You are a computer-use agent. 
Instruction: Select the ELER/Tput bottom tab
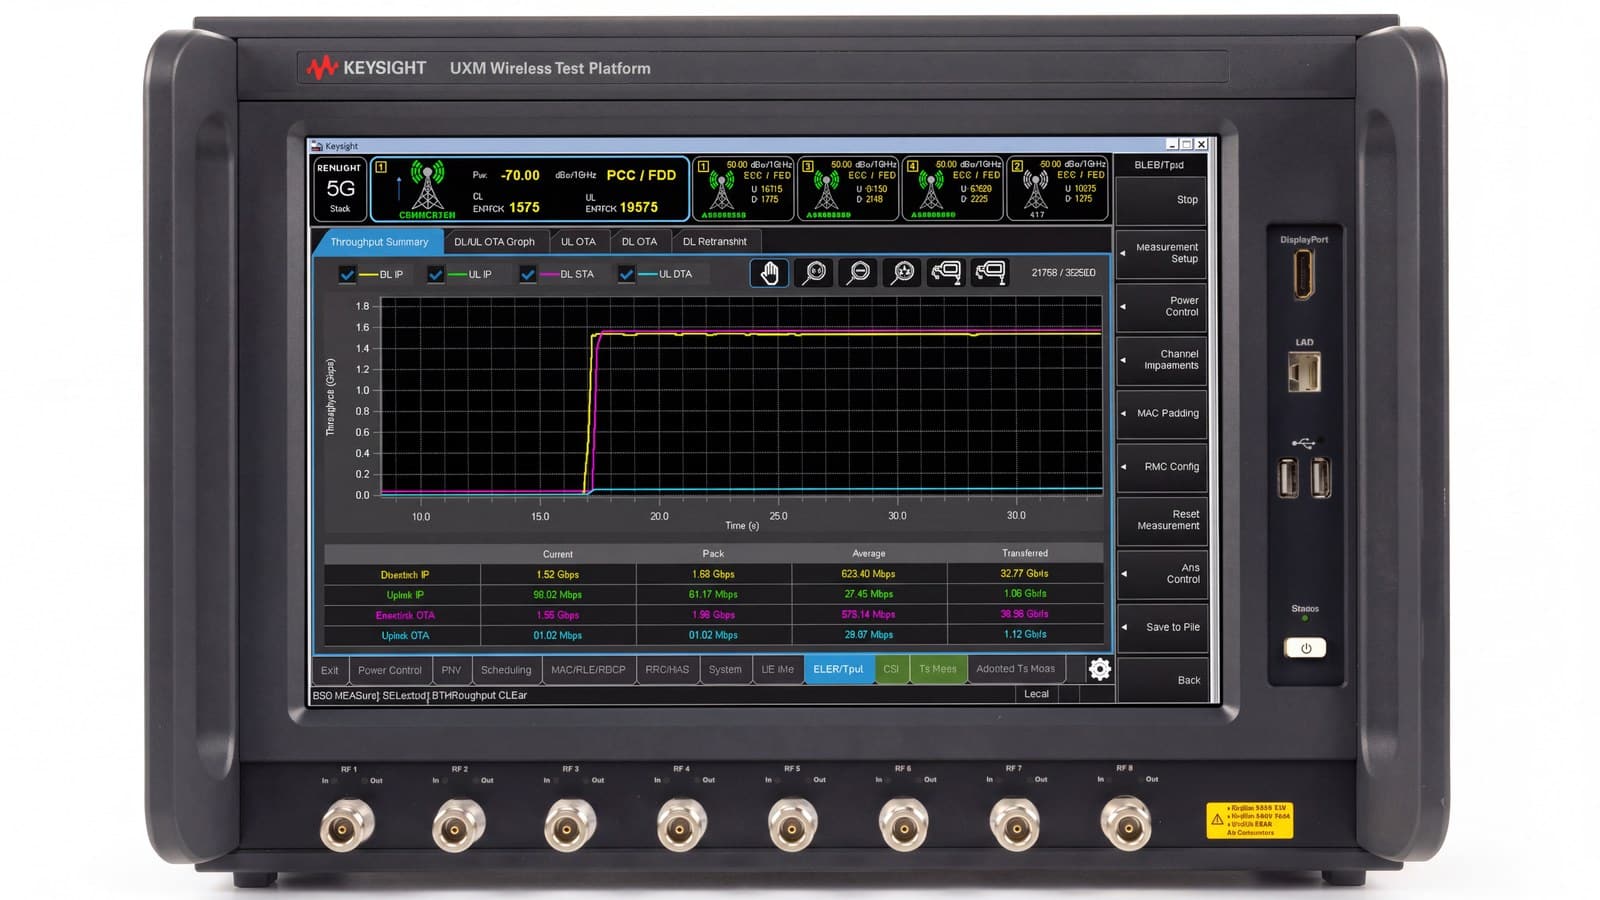tap(838, 670)
